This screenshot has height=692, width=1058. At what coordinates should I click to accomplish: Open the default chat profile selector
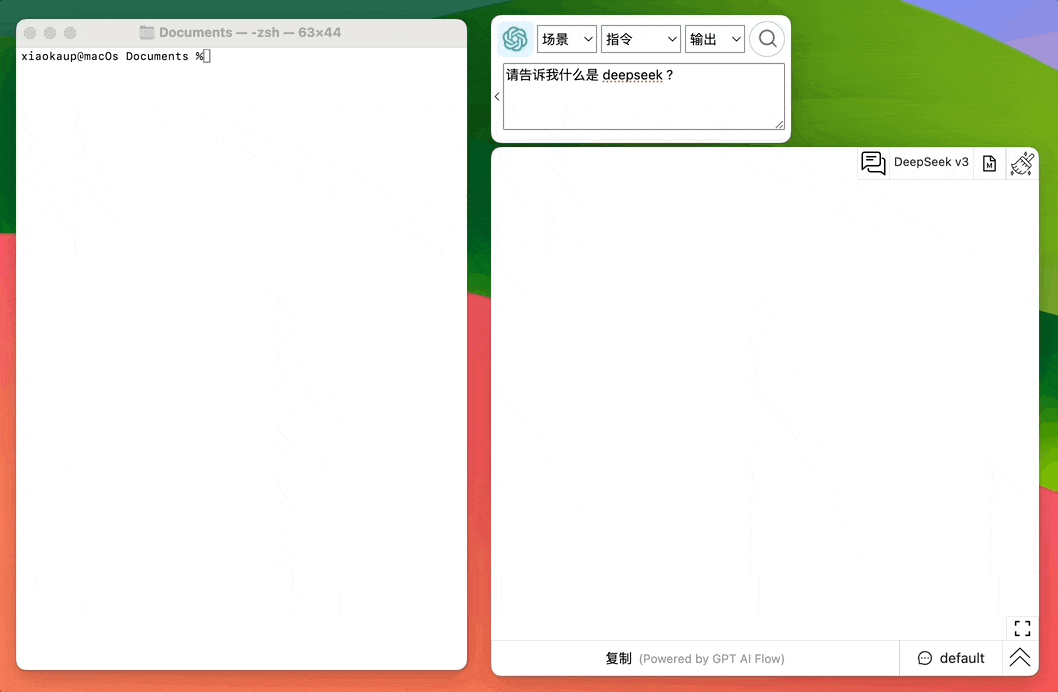(951, 658)
